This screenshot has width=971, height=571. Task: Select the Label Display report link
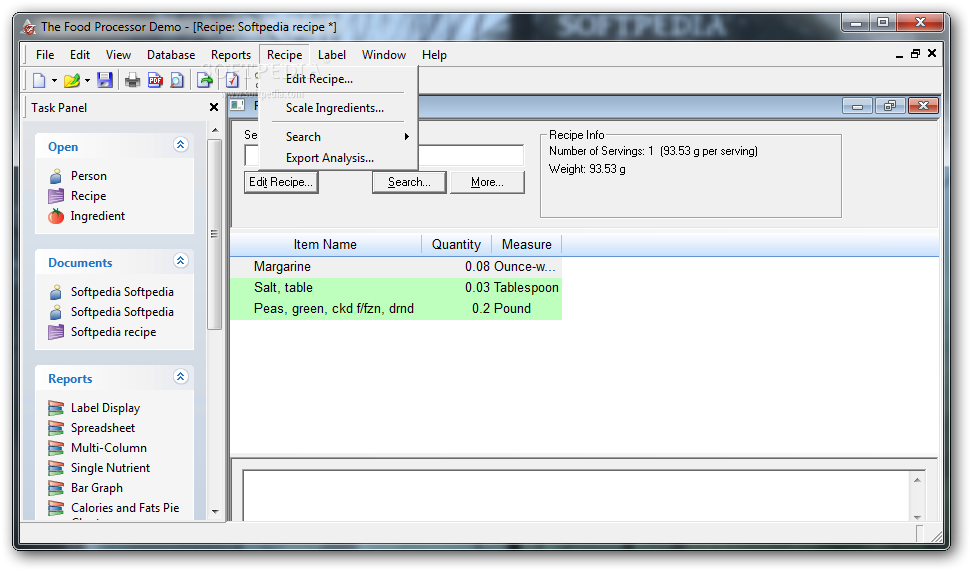pos(105,408)
